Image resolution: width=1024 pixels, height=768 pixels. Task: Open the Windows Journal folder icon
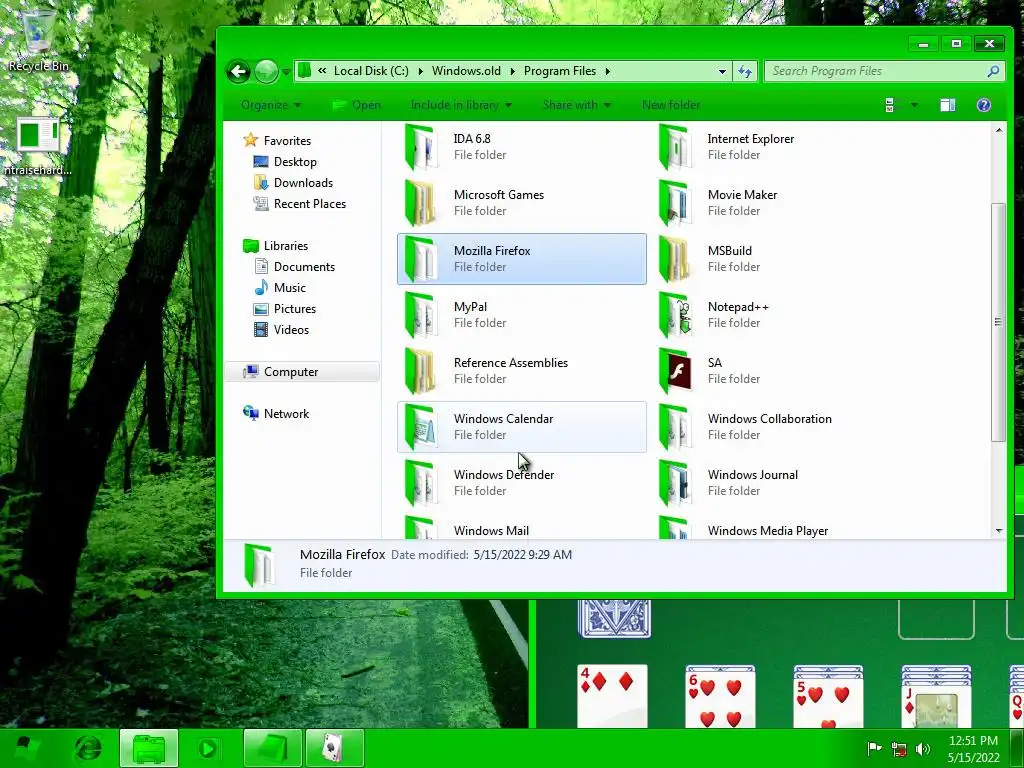[x=675, y=484]
